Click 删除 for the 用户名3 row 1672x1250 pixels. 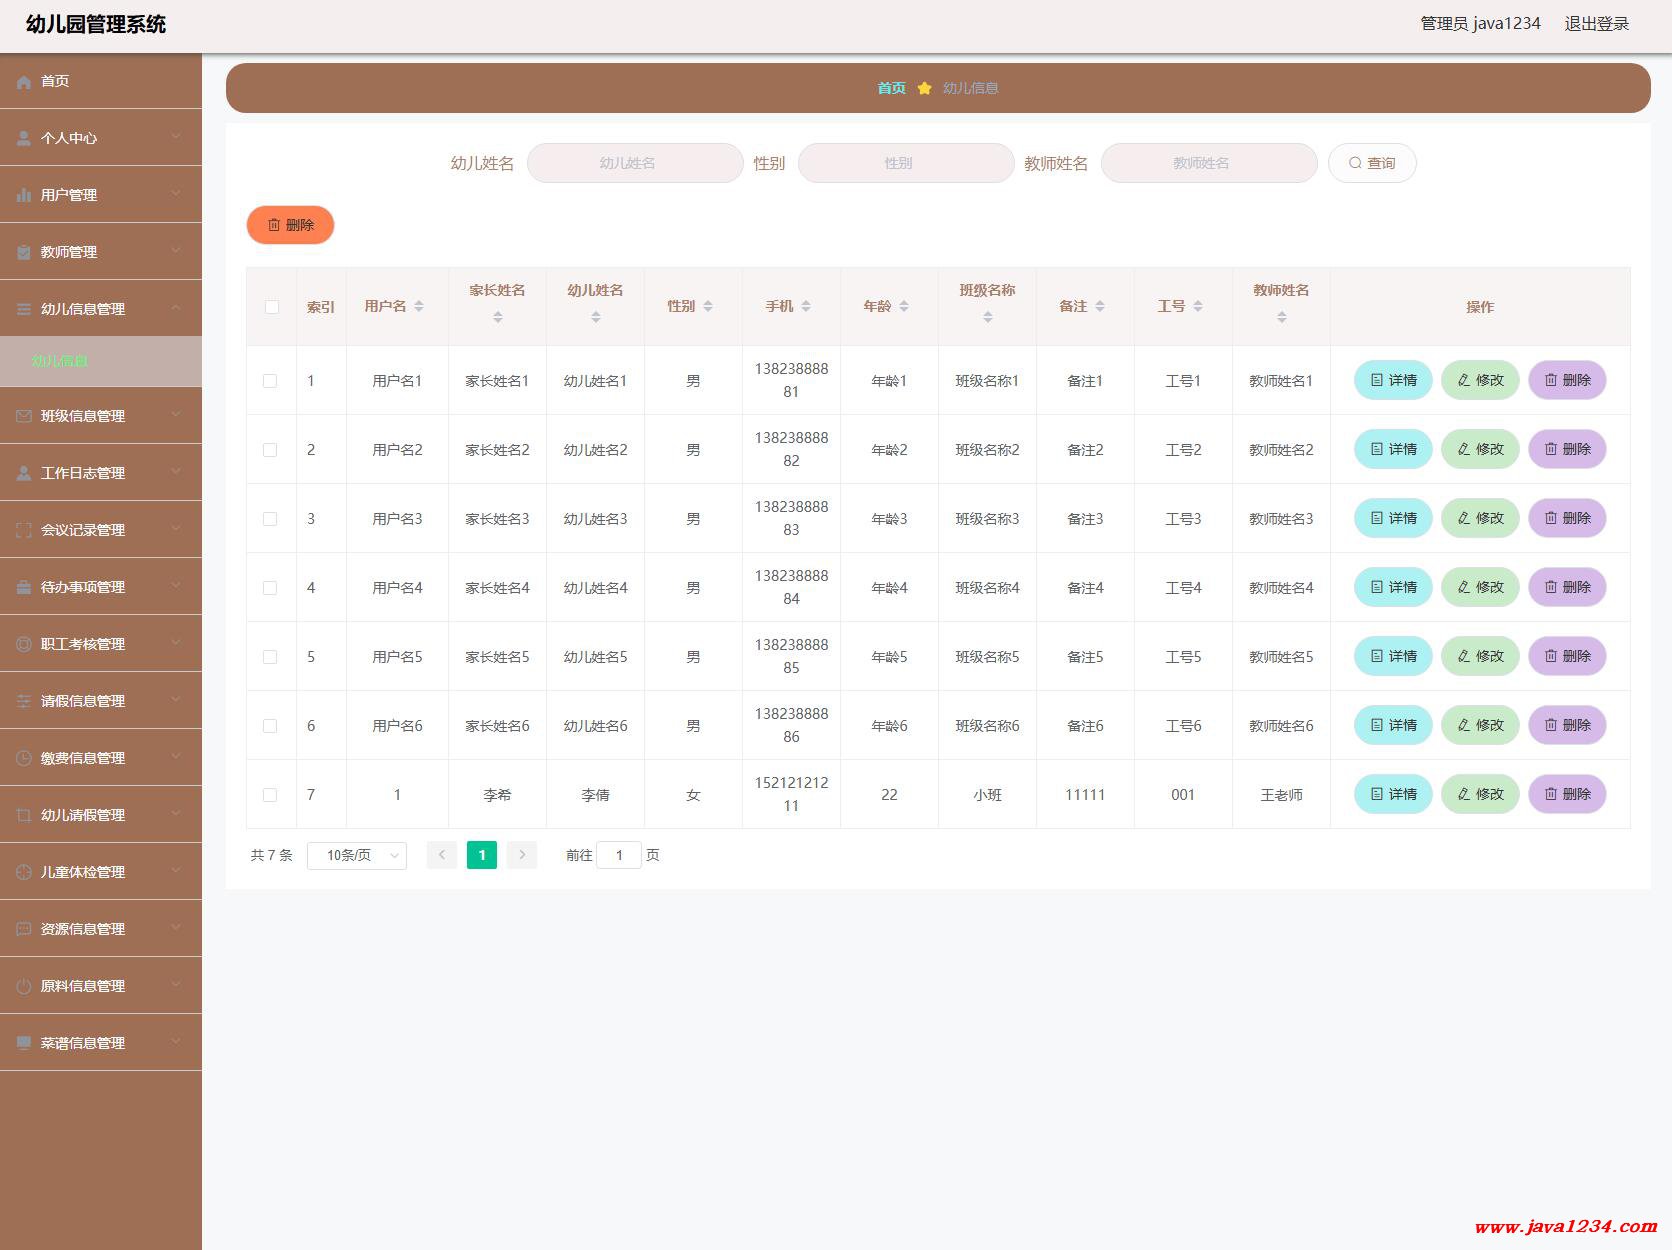coord(1567,518)
